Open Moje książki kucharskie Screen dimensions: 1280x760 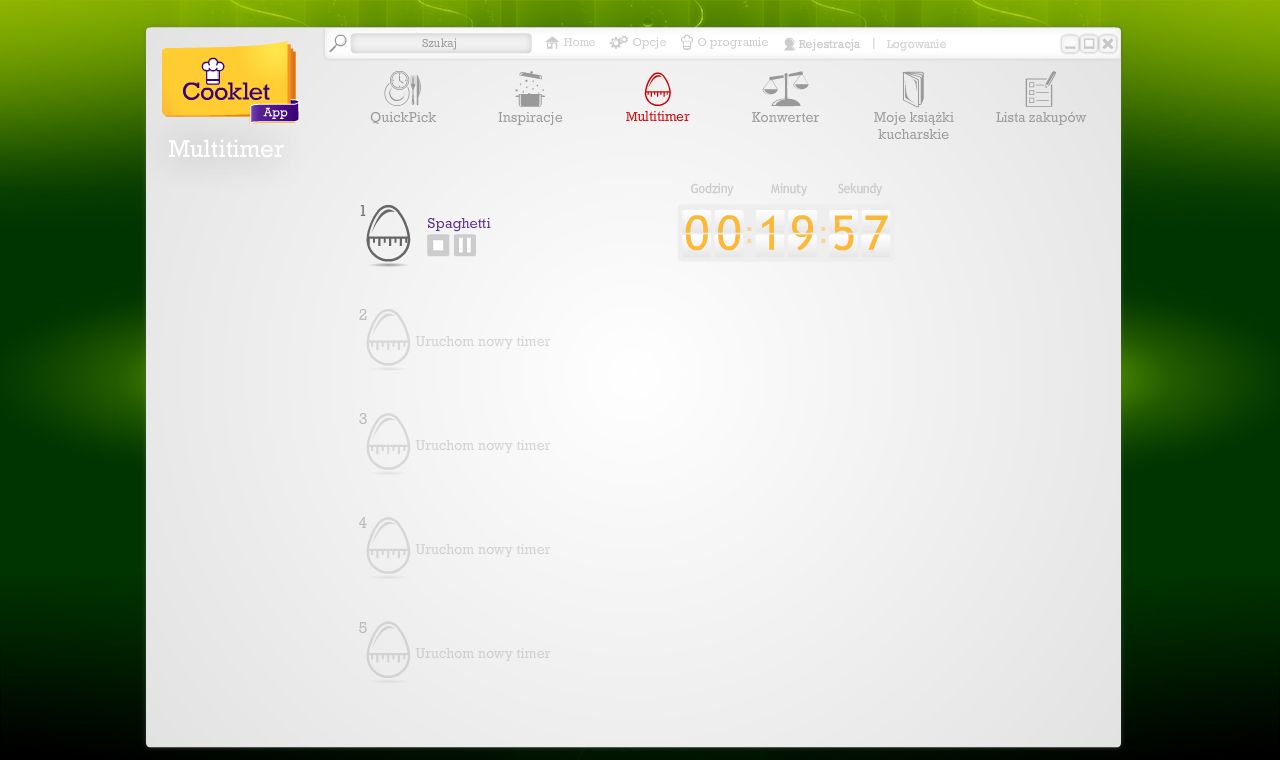(913, 106)
